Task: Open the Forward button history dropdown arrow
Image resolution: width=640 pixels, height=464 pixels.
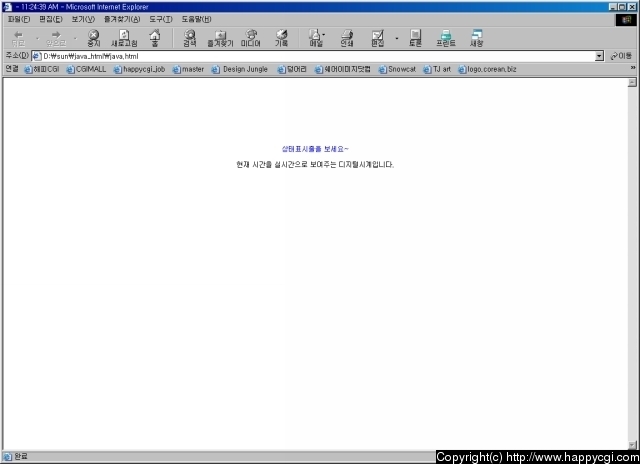Action: coord(75,38)
